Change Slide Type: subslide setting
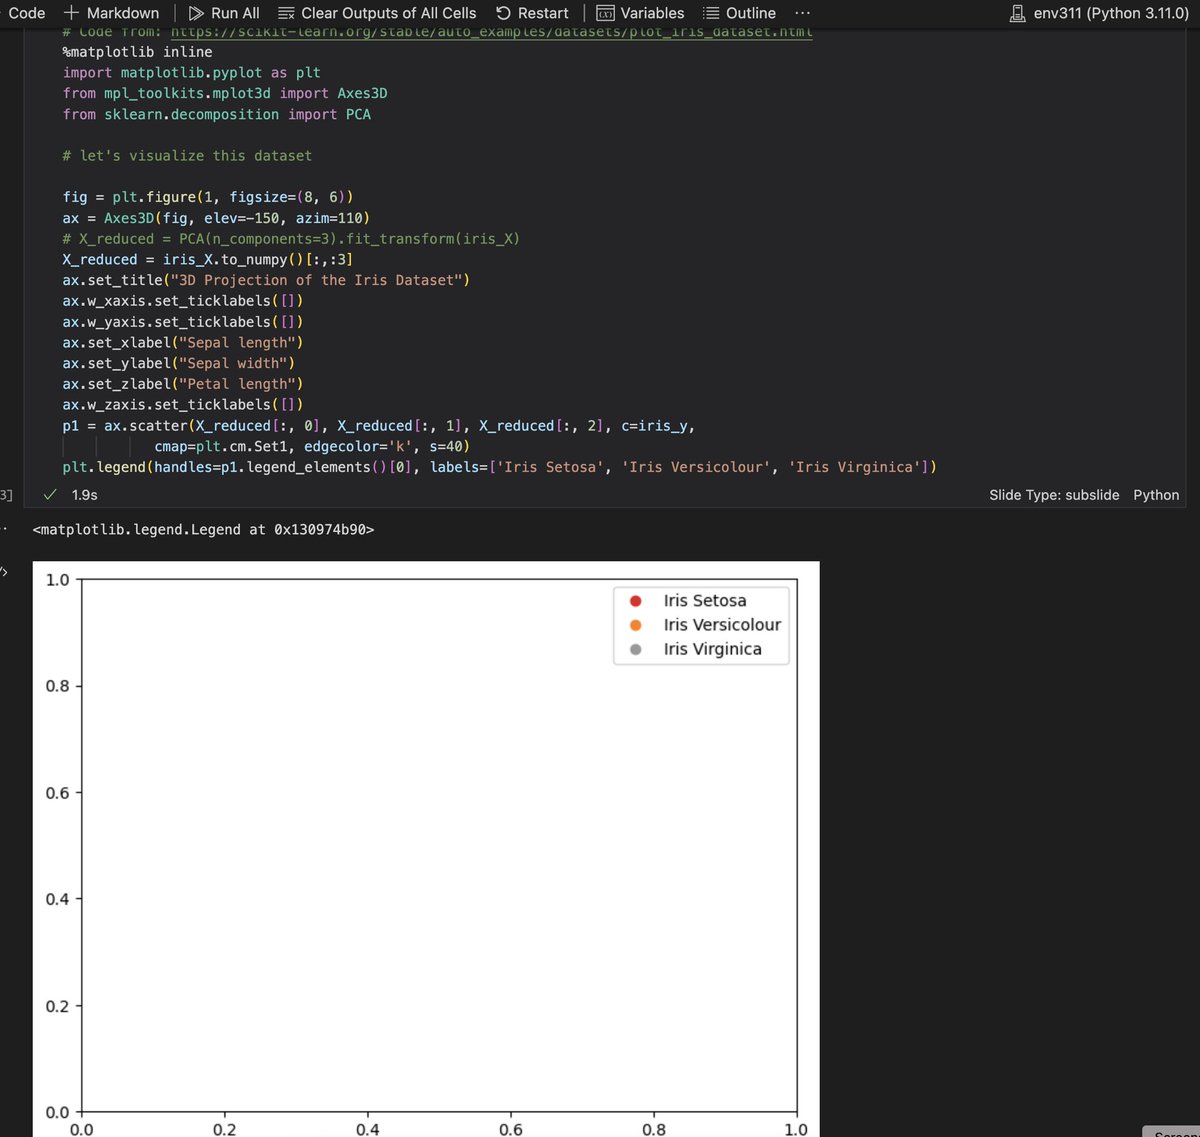This screenshot has height=1137, width=1200. click(1054, 495)
